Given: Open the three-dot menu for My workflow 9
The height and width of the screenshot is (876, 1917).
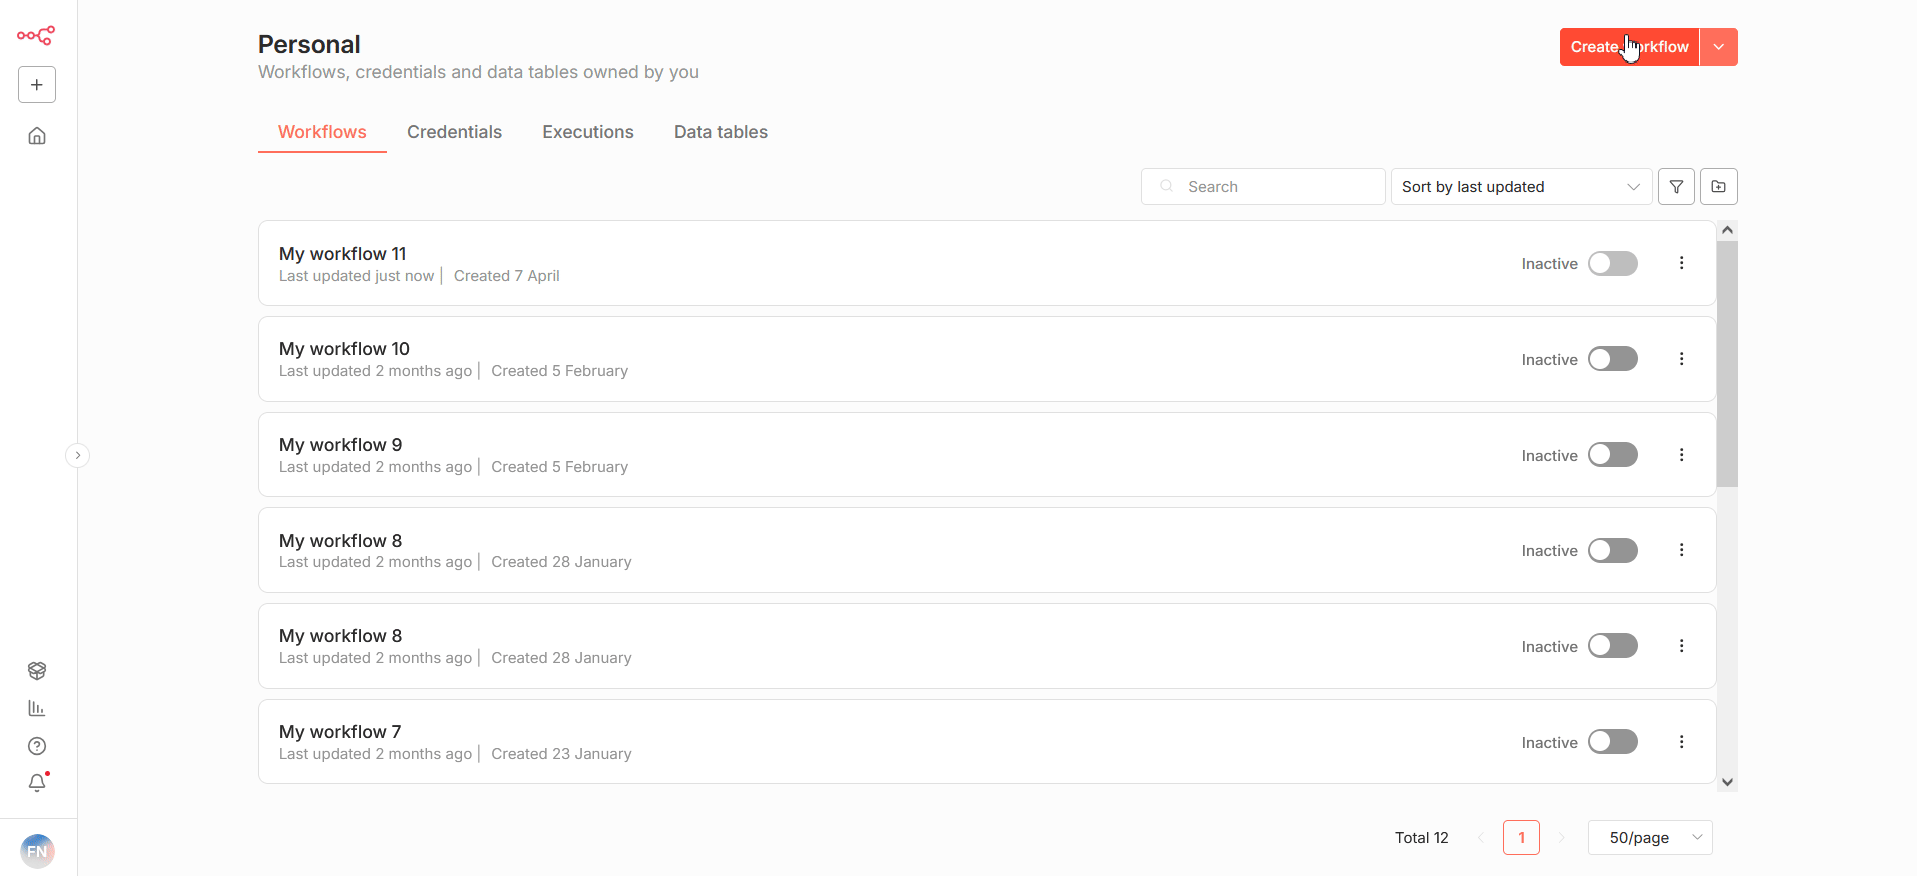Looking at the screenshot, I should (1682, 455).
